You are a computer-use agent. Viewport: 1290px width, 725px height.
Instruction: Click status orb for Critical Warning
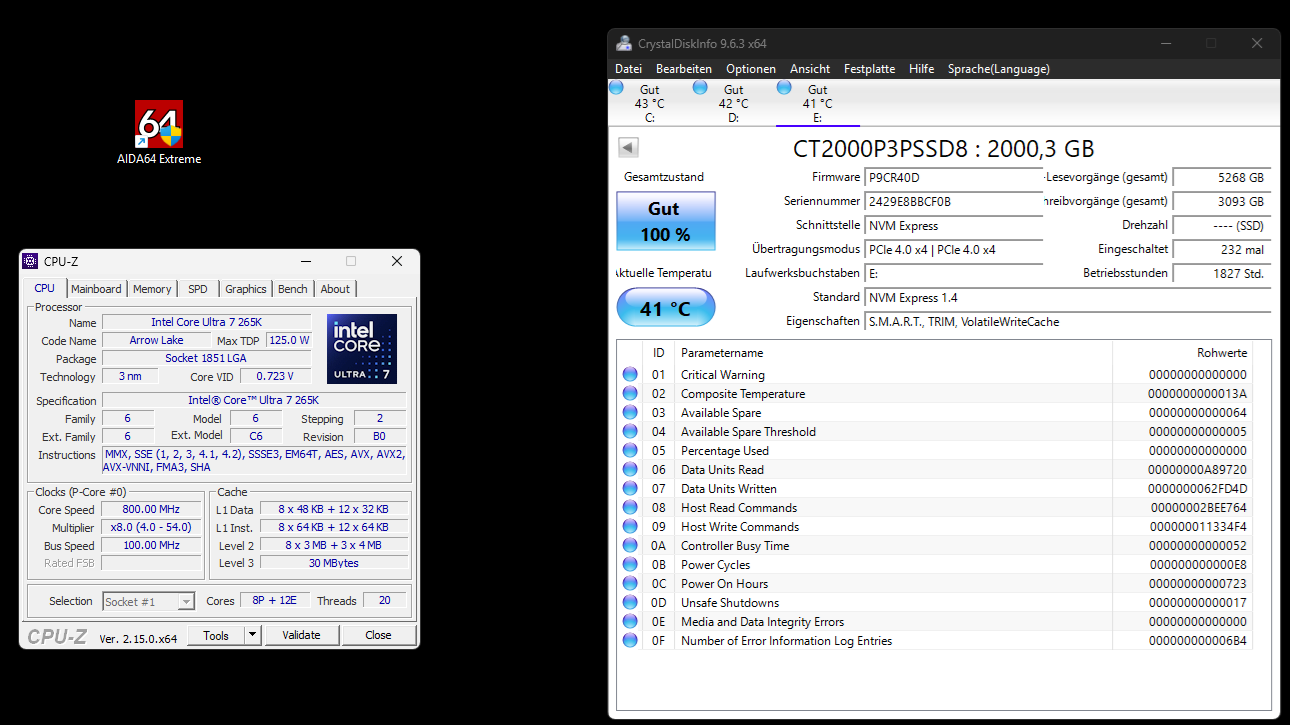tap(630, 375)
